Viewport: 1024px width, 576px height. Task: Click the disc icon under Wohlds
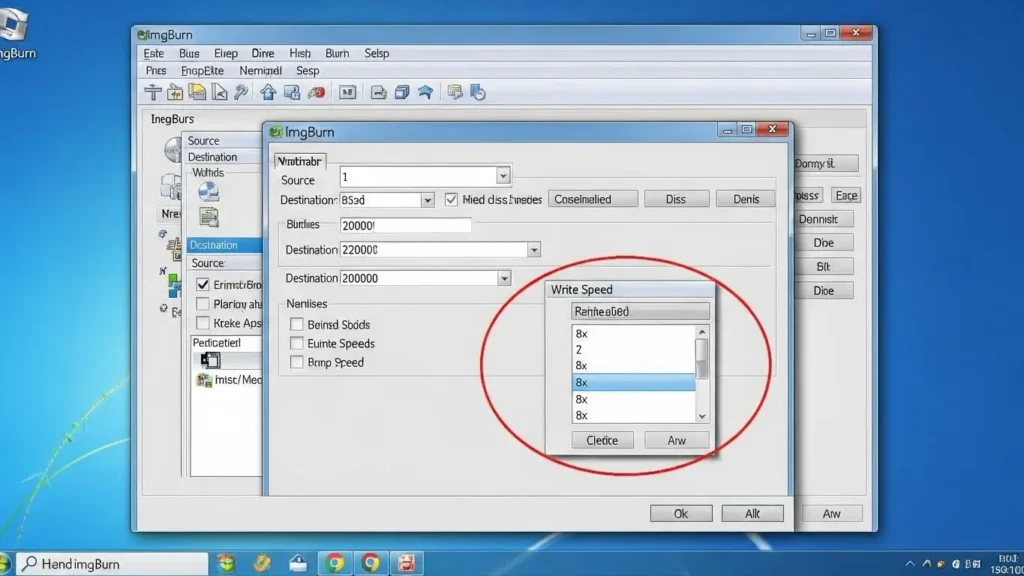click(208, 192)
